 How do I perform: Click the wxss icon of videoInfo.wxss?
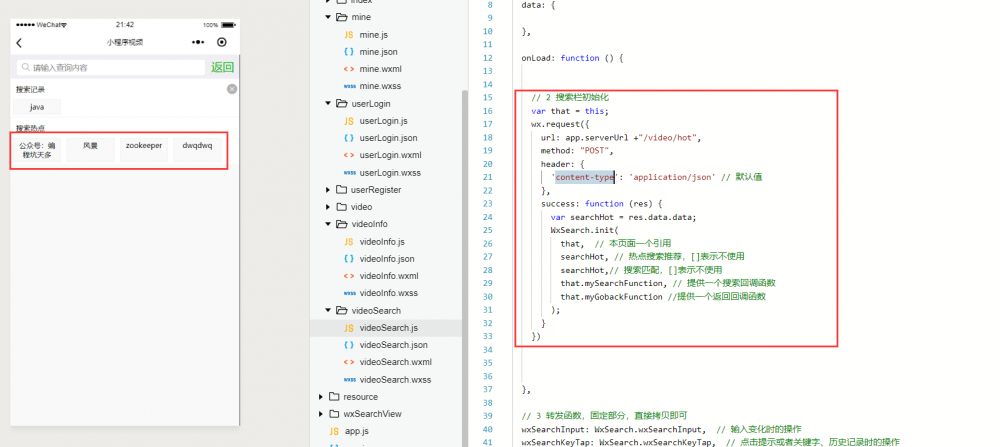click(349, 293)
